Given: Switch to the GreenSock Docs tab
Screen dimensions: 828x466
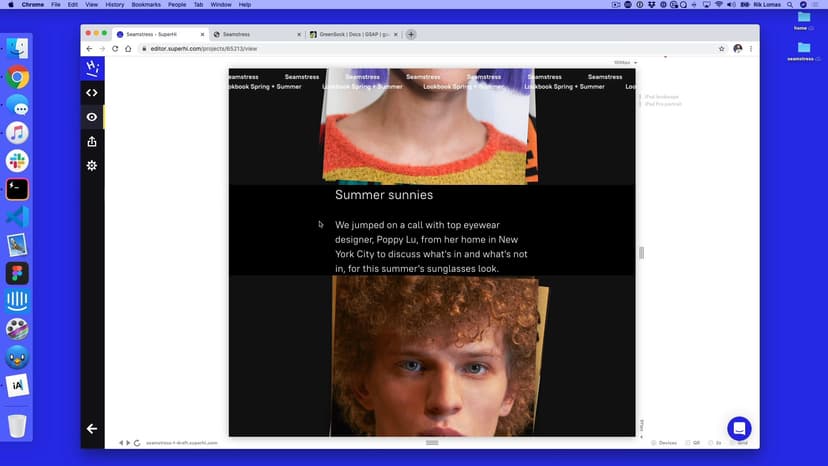Looking at the screenshot, I should (350, 34).
